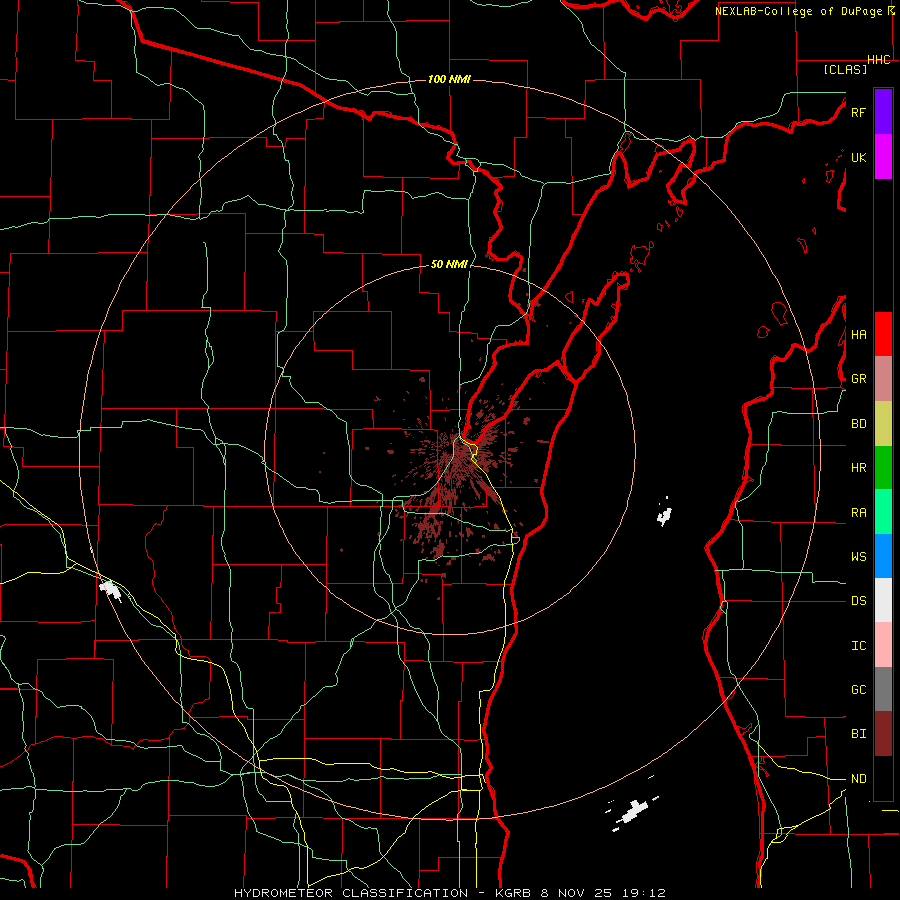The image size is (900, 900).
Task: Click the 100 NMI range ring label
Action: 449,79
